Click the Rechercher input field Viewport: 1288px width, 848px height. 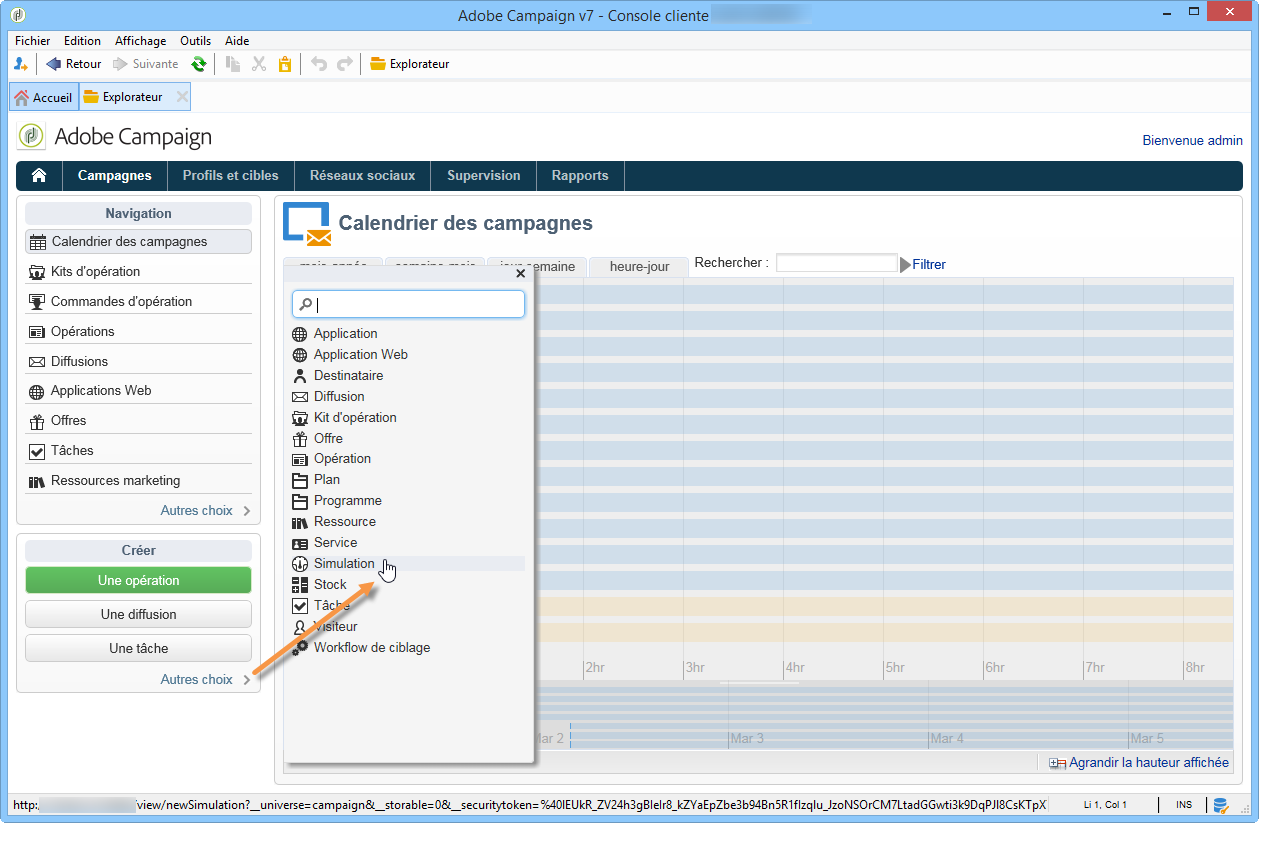tap(836, 264)
